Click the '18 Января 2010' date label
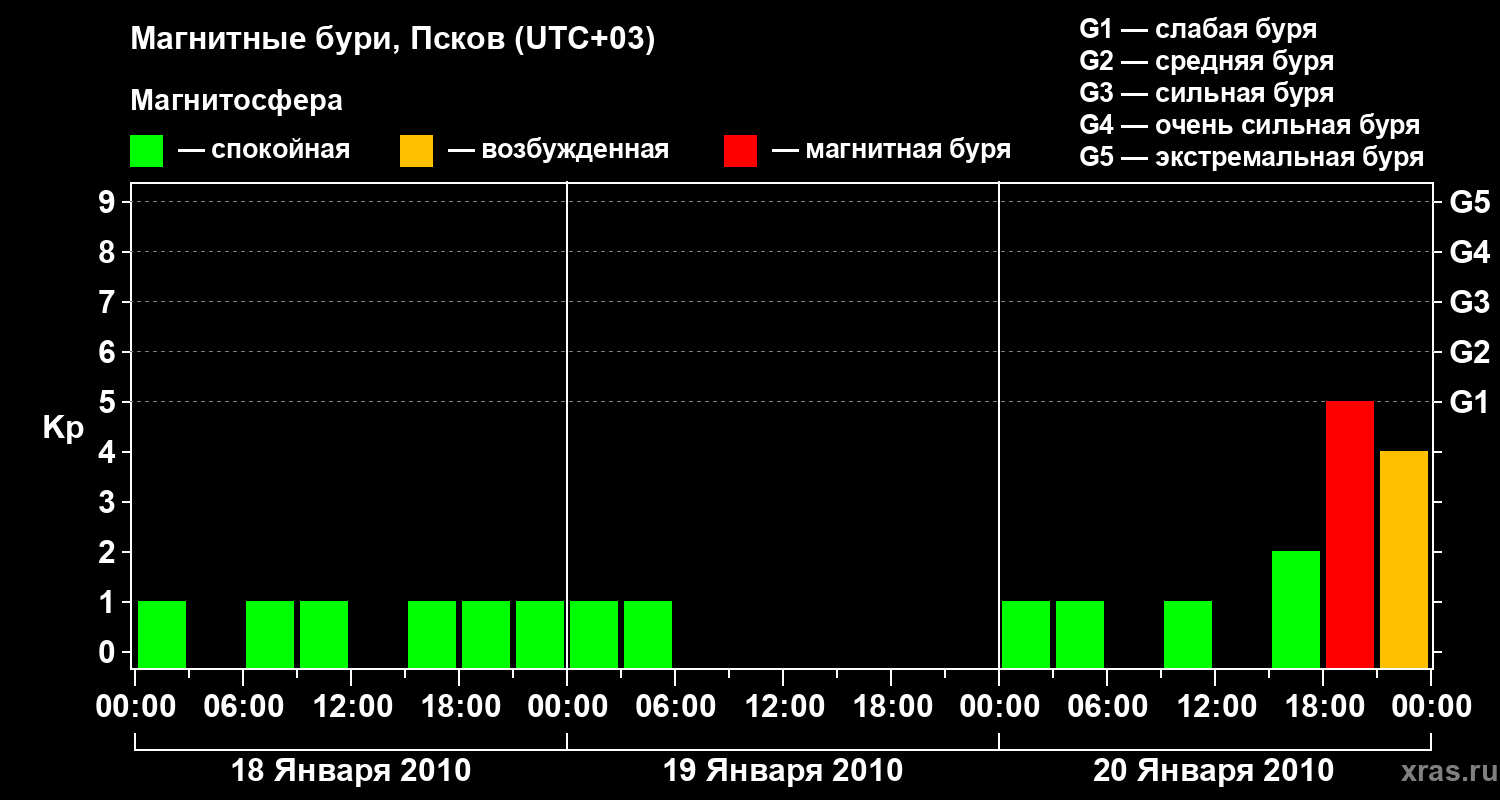Image resolution: width=1500 pixels, height=800 pixels. (x=351, y=771)
